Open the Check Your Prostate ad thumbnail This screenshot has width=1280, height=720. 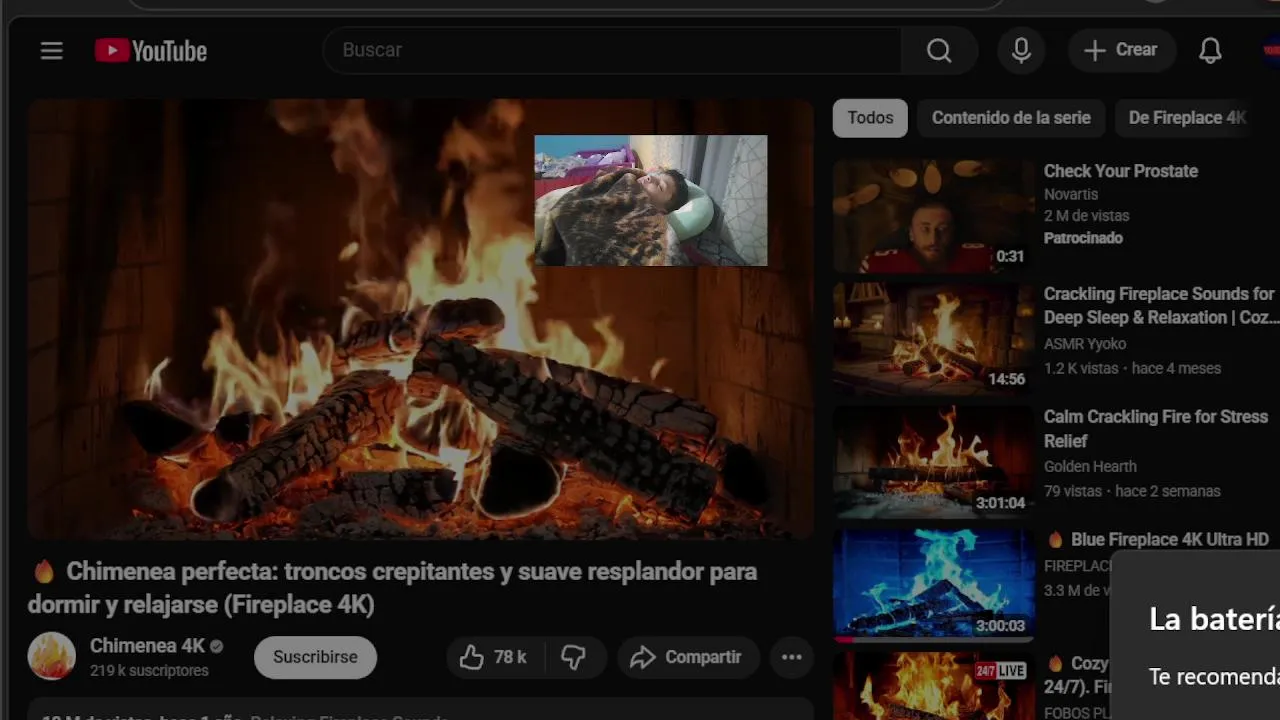coord(933,216)
